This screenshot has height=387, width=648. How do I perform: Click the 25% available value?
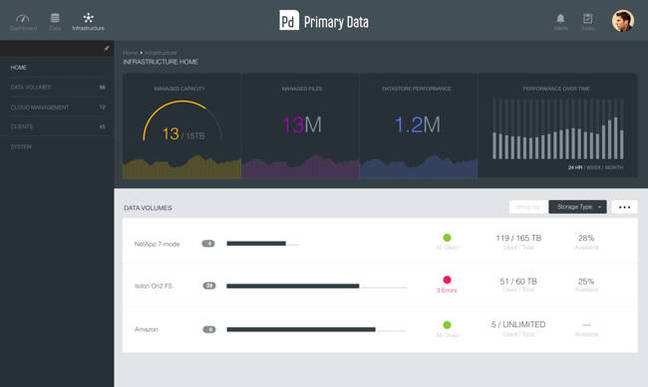pyautogui.click(x=586, y=281)
